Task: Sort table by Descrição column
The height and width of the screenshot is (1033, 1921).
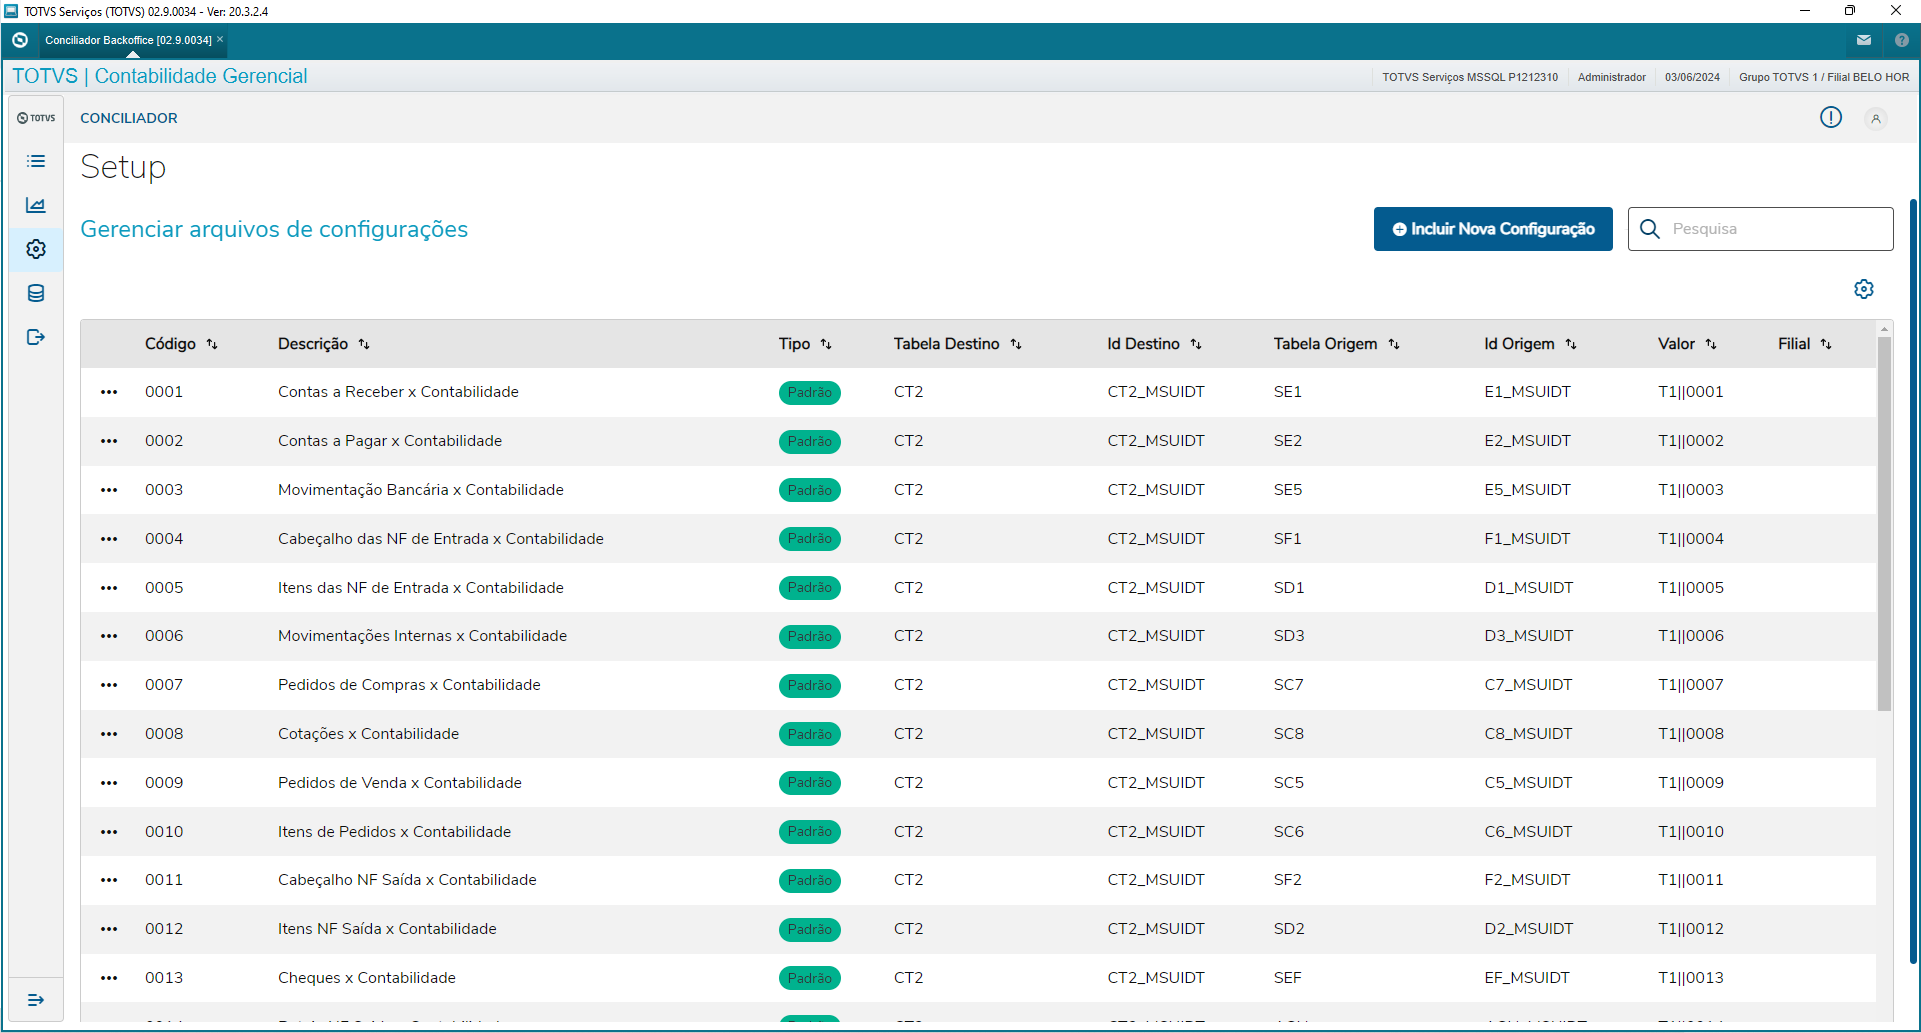Action: (364, 344)
